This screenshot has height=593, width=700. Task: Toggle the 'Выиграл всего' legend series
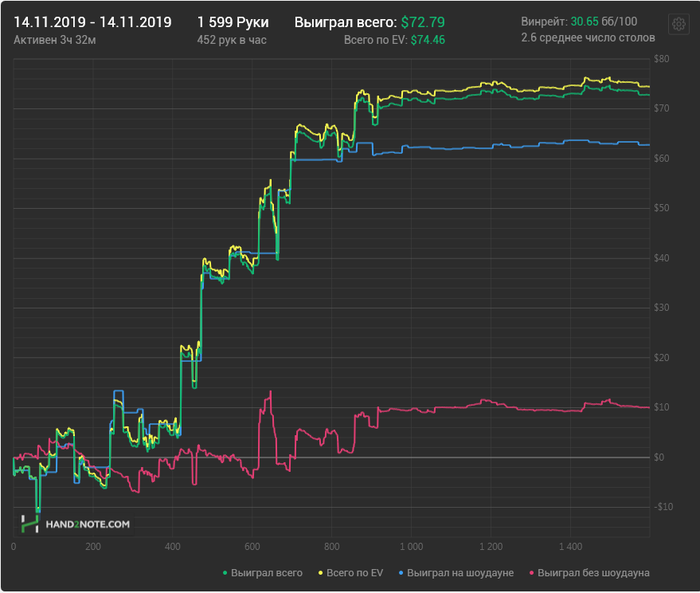(x=262, y=573)
